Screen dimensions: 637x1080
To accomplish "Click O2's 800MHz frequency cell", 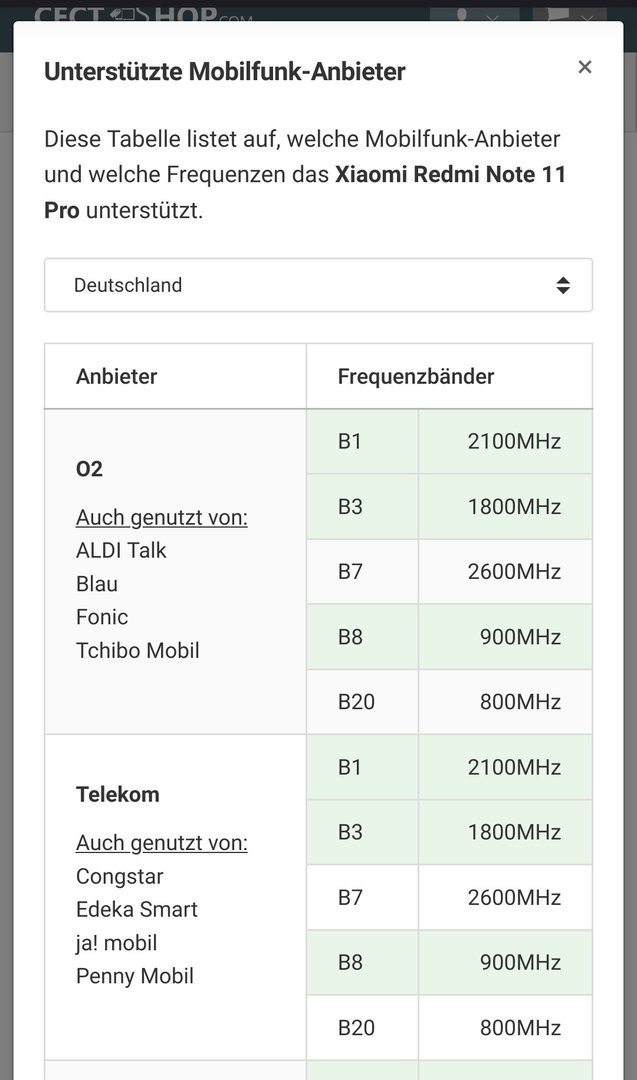I will point(505,702).
